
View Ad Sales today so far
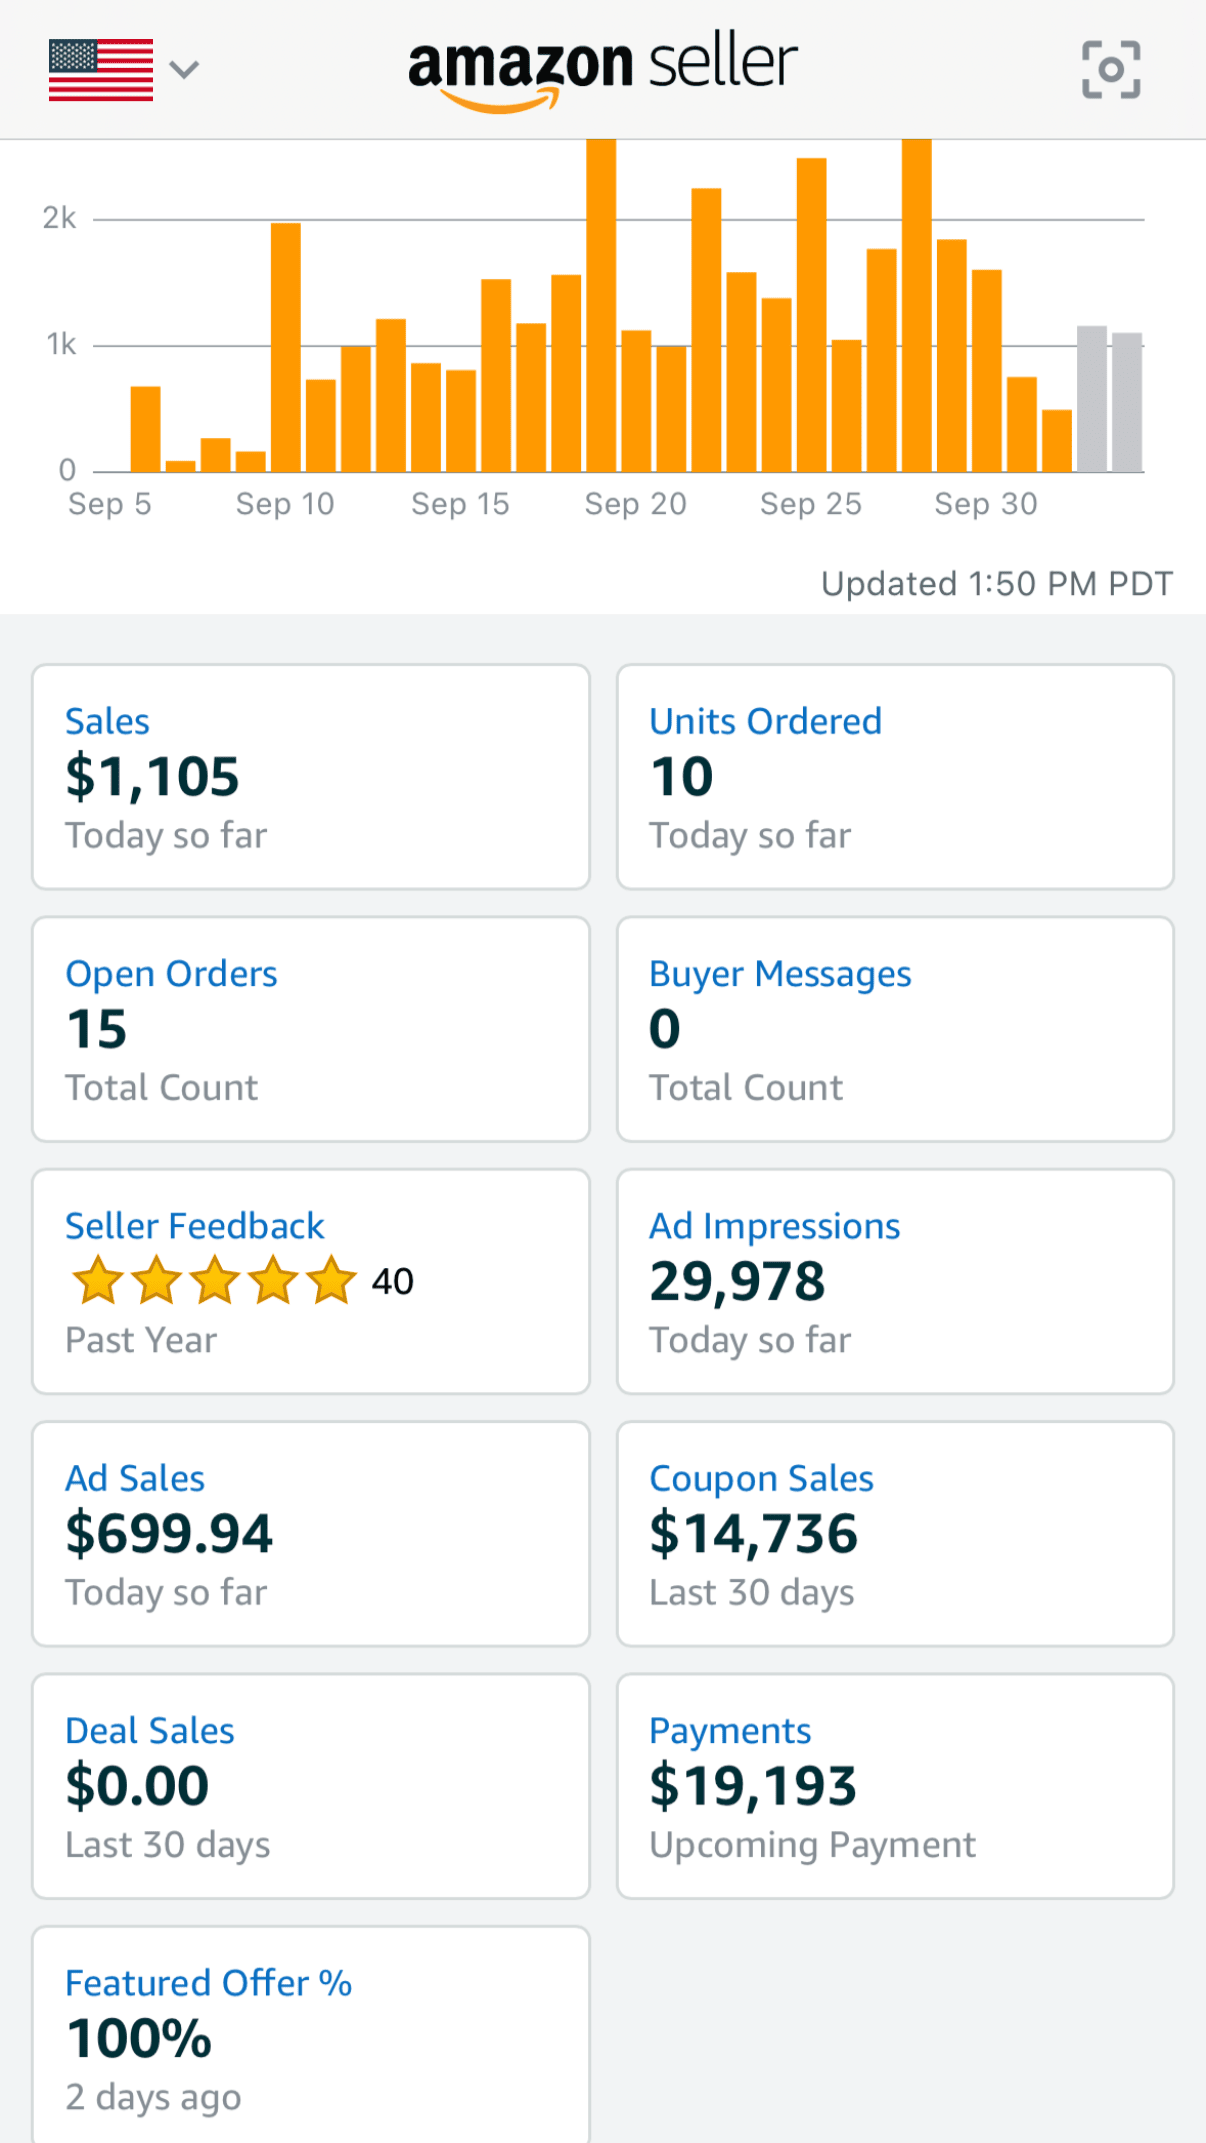311,1534
